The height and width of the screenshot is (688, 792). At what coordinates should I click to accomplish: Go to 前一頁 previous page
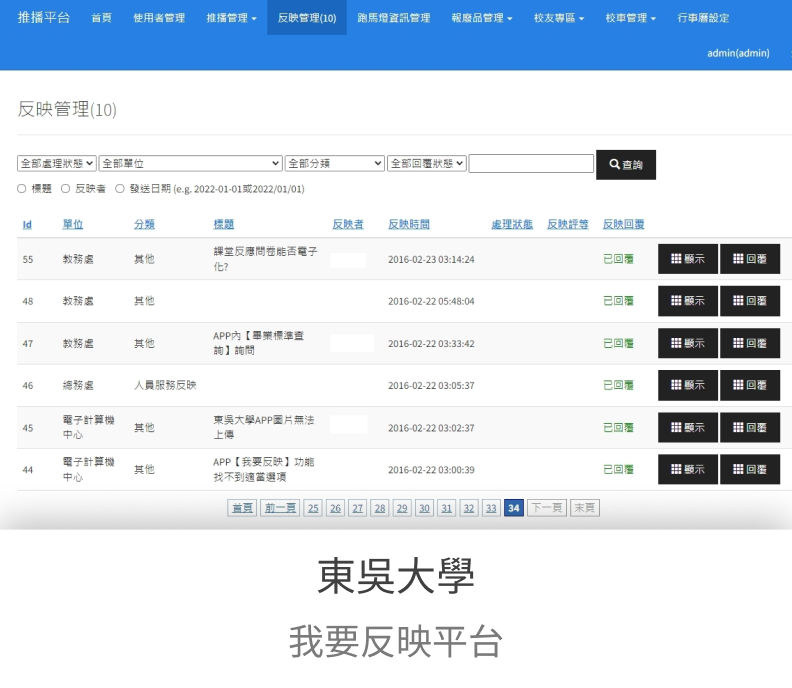coord(280,508)
